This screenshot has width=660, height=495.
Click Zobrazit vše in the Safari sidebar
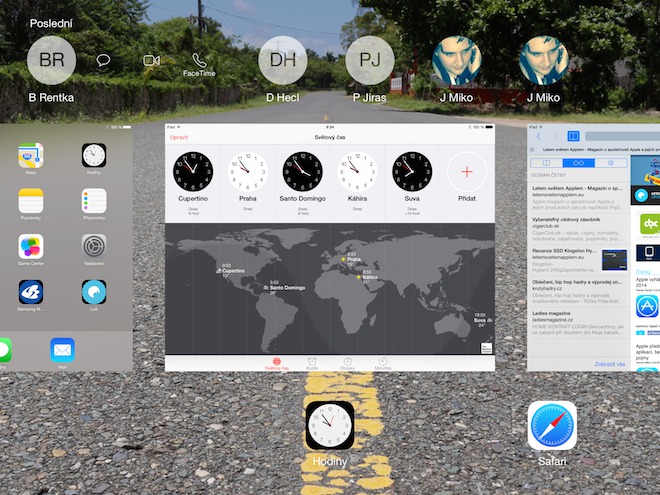(609, 364)
